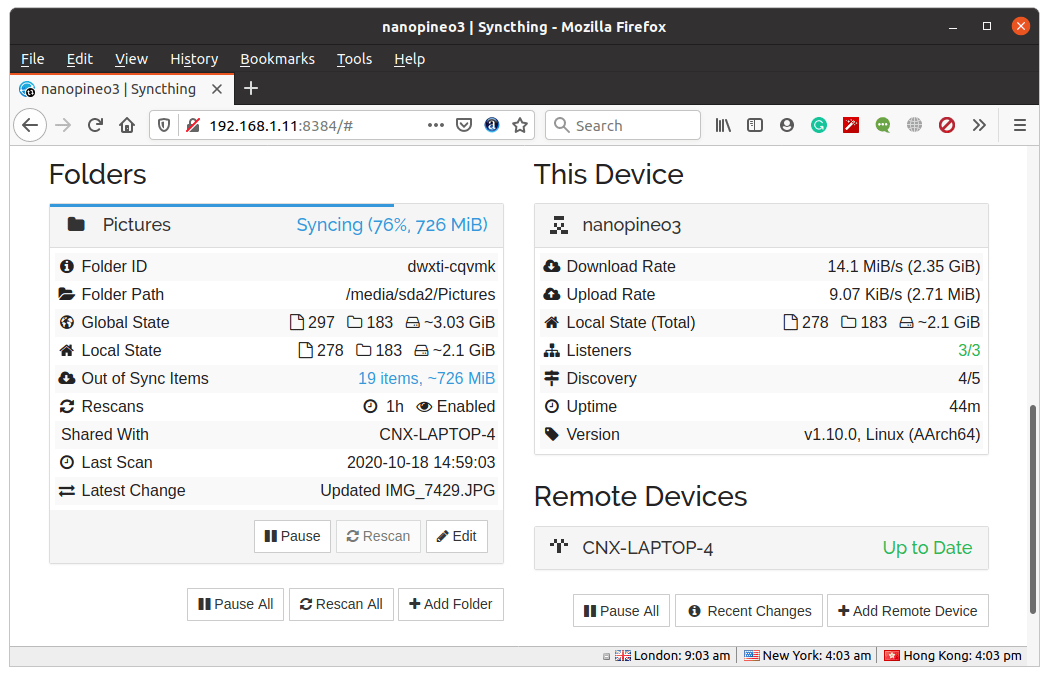1049x676 pixels.
Task: Show insecure connection padlock info
Action: [x=193, y=125]
